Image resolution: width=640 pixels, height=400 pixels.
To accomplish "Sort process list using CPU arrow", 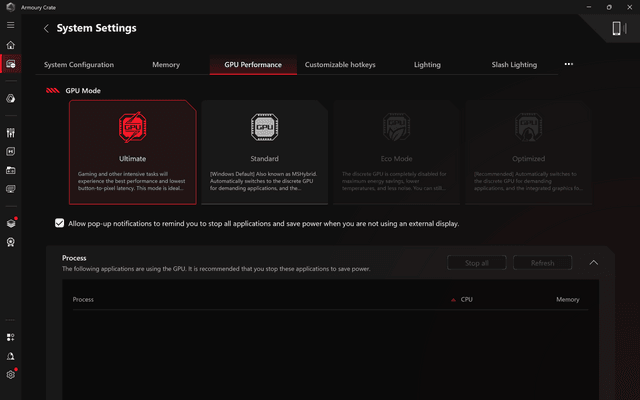I will (453, 300).
